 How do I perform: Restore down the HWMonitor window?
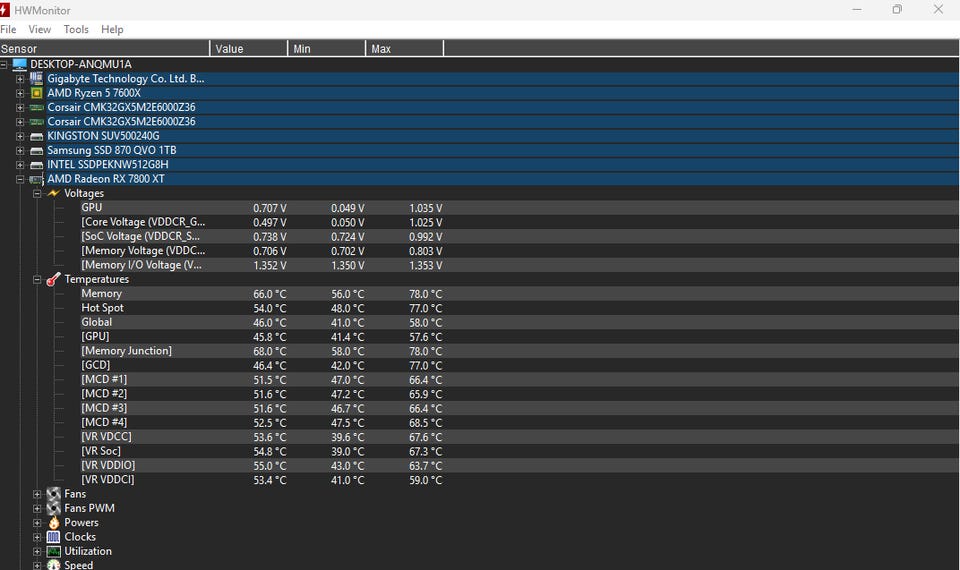tap(897, 9)
